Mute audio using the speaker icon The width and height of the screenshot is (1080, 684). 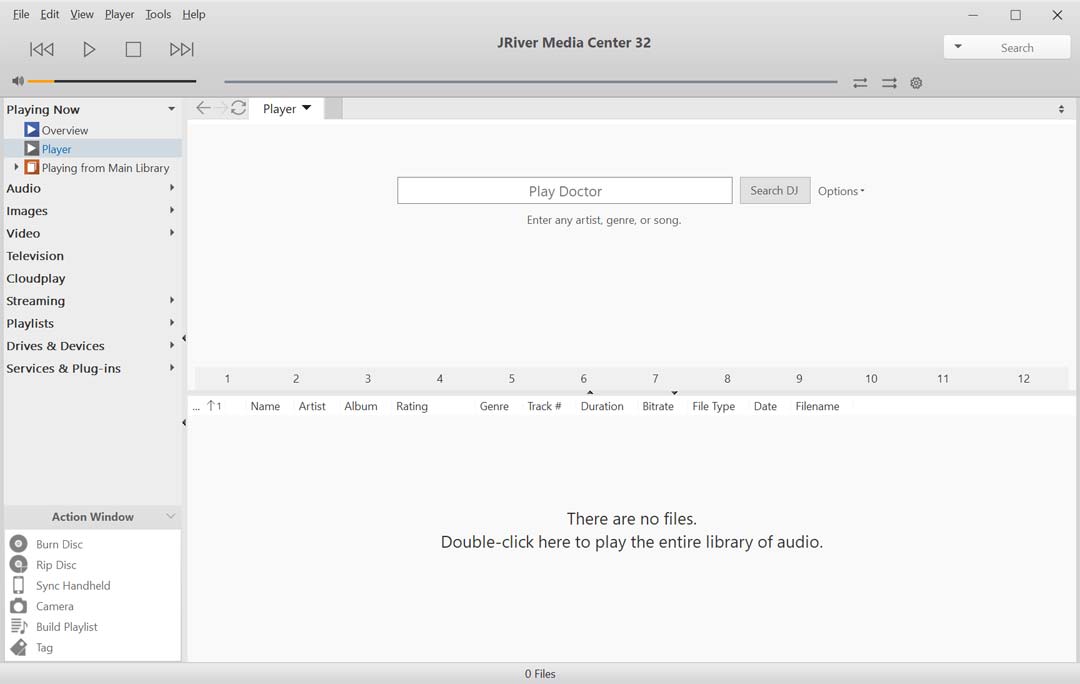tap(18, 81)
